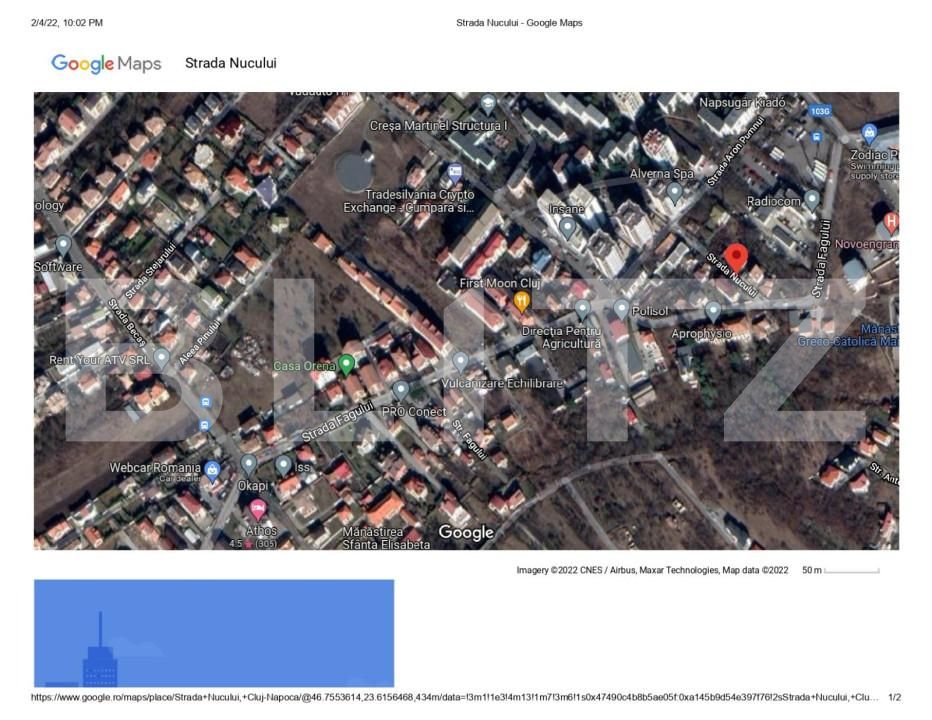Click the blue building thumbnail image

[213, 633]
